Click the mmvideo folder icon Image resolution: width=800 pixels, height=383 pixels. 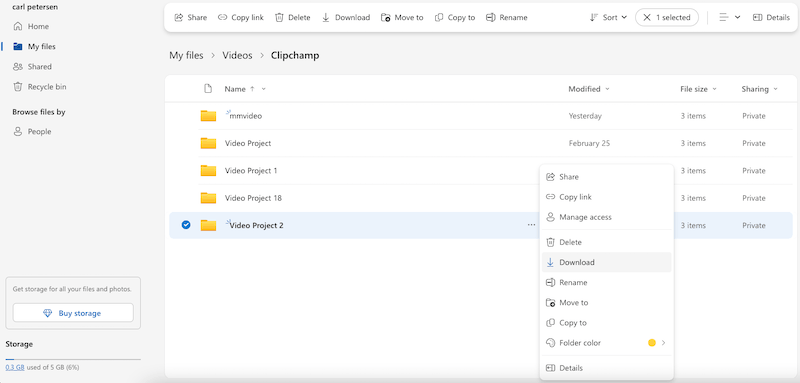coord(208,116)
